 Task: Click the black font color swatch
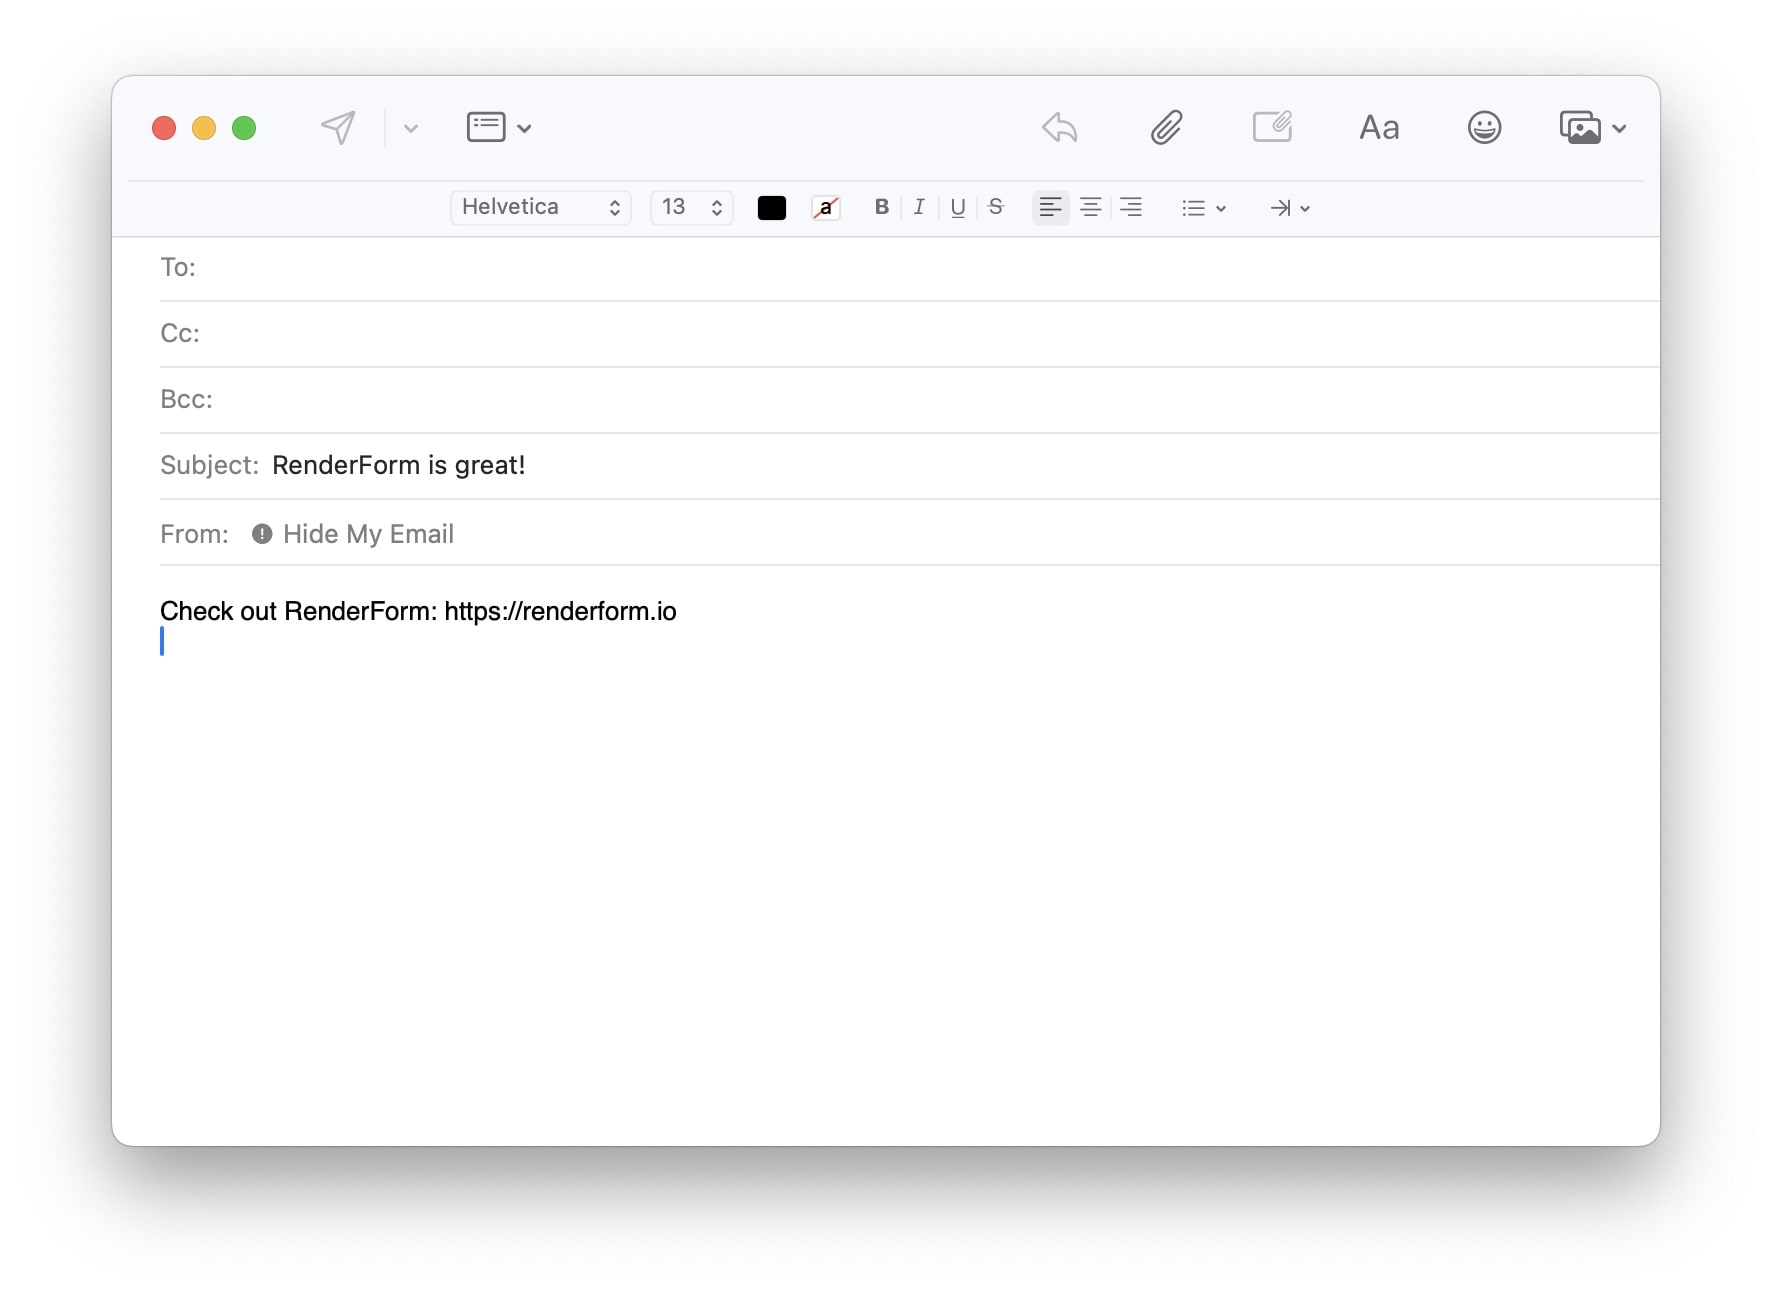tap(771, 207)
